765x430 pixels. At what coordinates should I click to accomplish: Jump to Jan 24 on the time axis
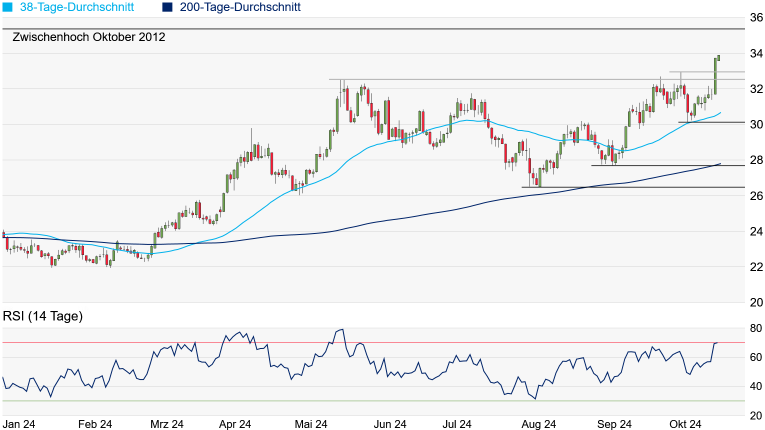(21, 423)
